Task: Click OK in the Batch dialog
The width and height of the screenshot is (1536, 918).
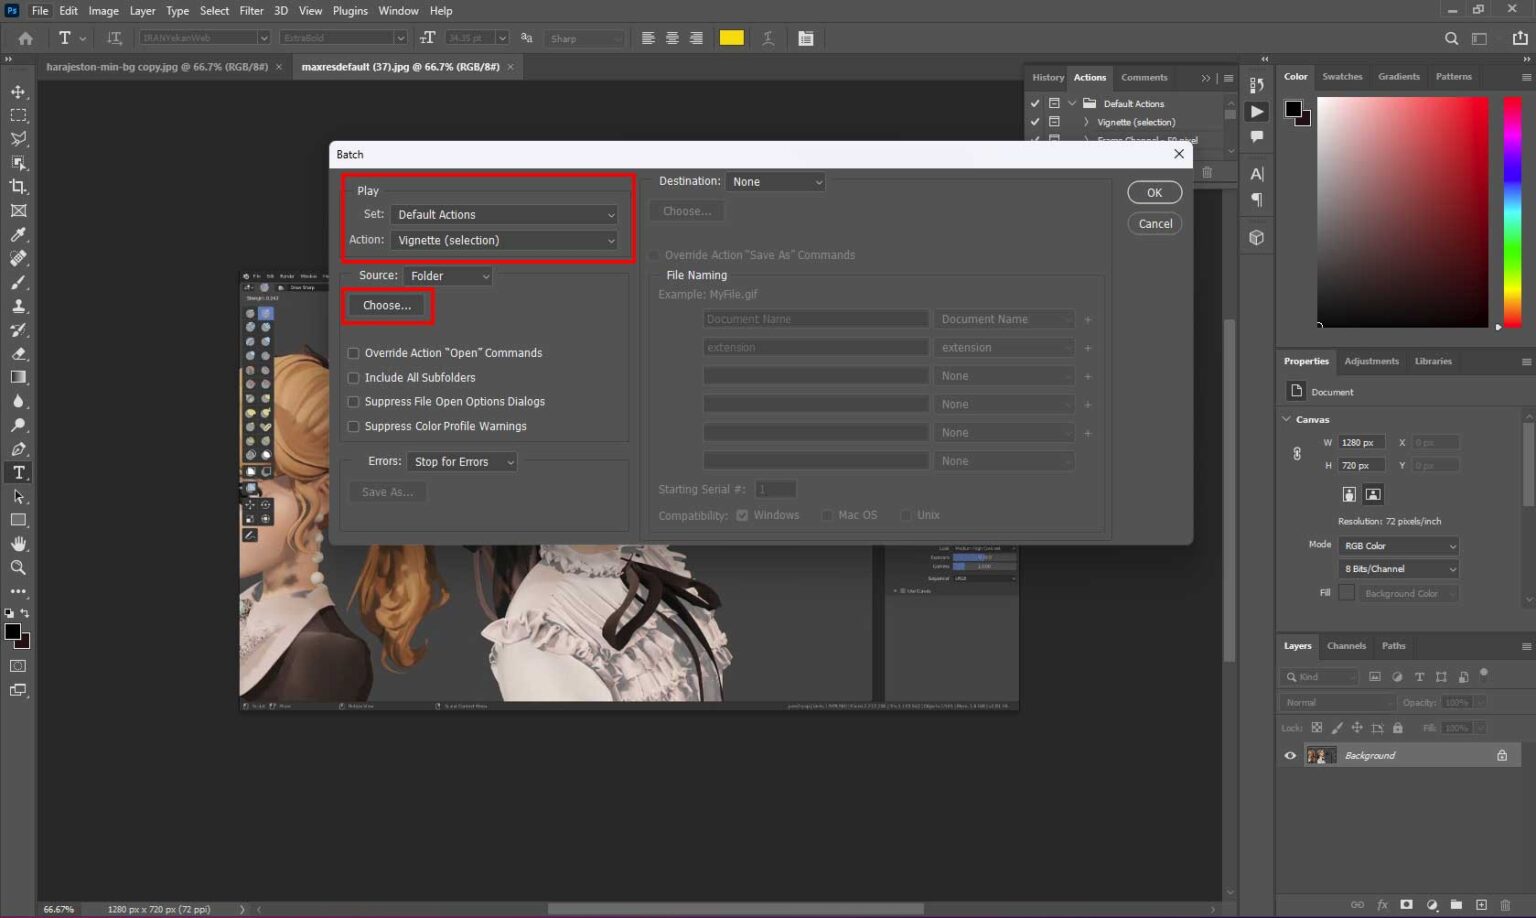Action: tap(1154, 193)
